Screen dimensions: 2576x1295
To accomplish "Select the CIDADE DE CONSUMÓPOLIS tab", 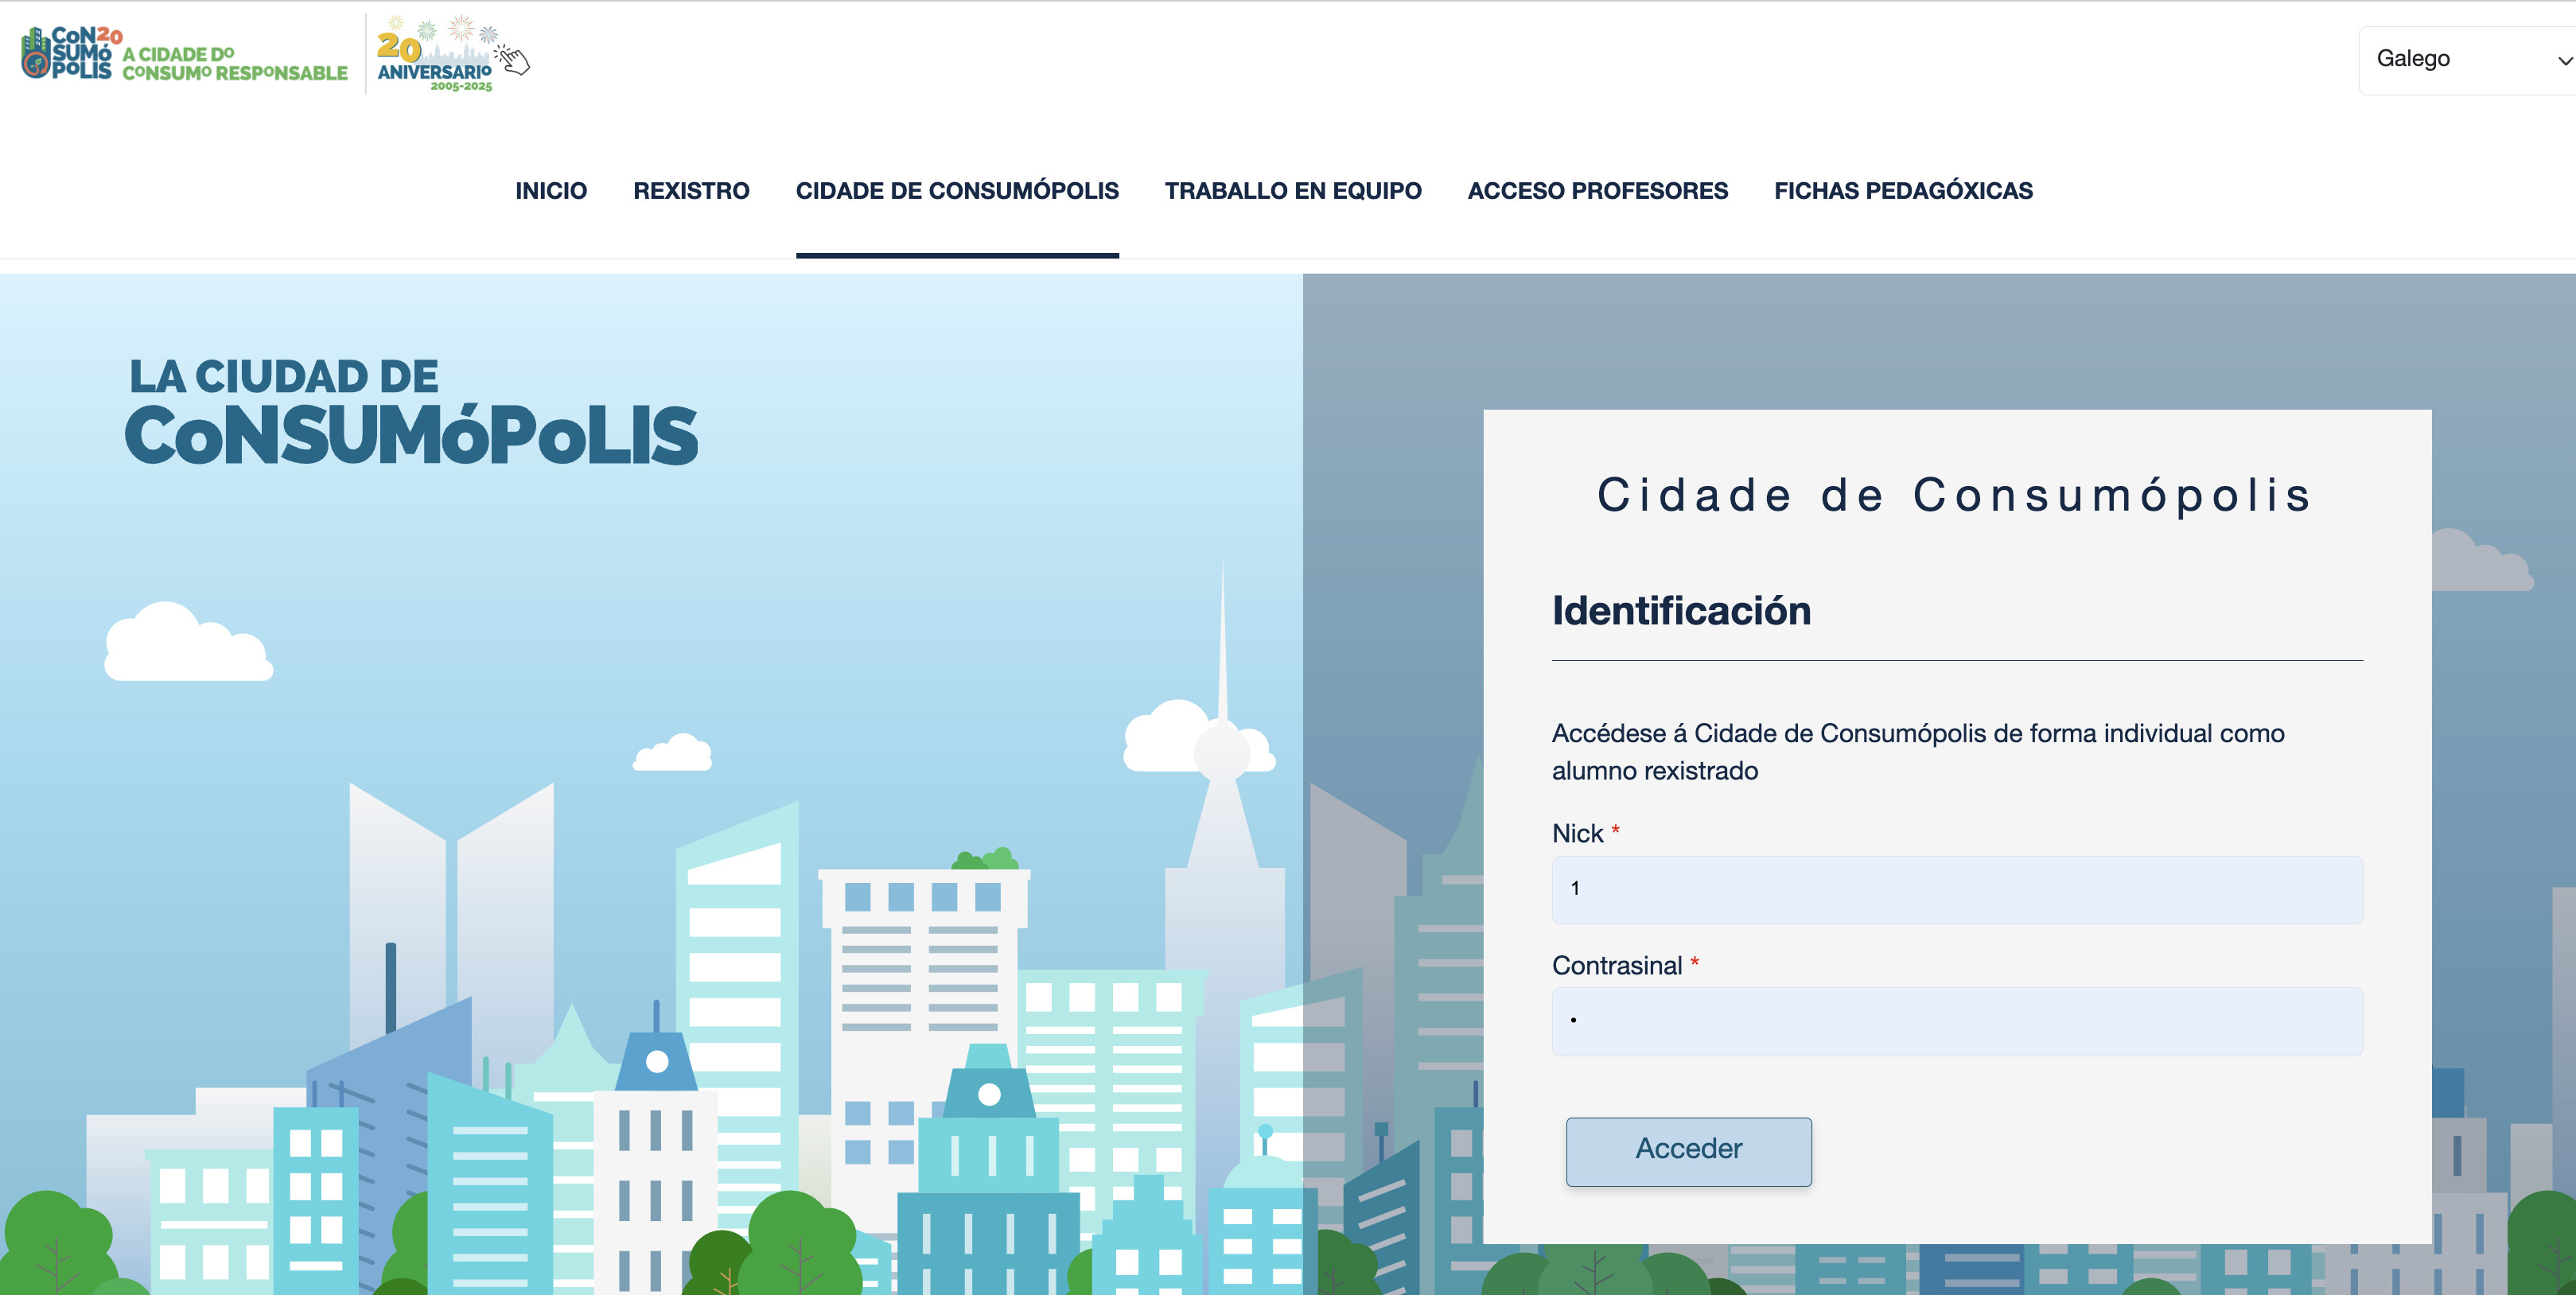I will tap(957, 190).
